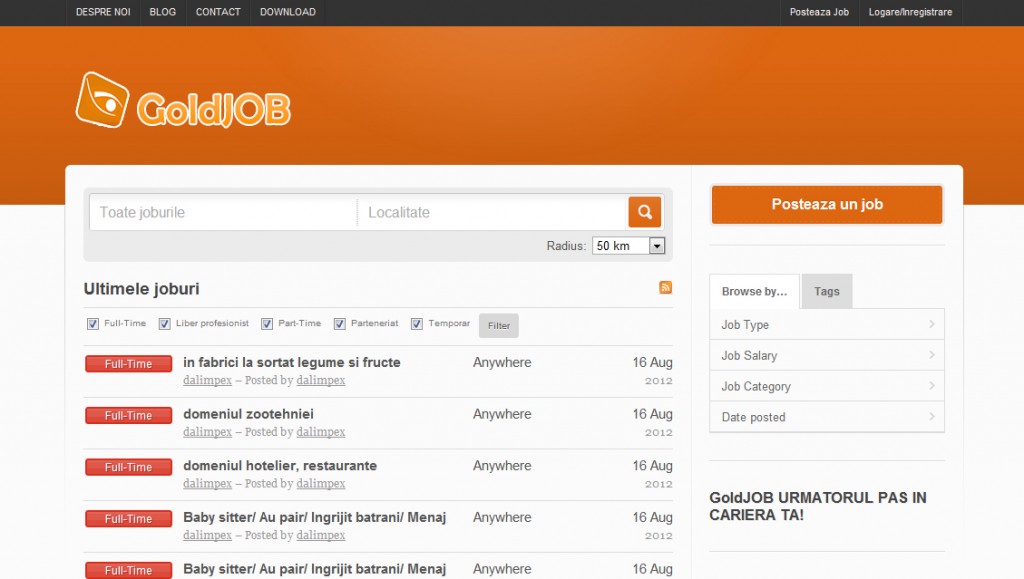Viewport: 1024px width, 579px height.
Task: Open the BLOG menu item
Action: click(163, 12)
